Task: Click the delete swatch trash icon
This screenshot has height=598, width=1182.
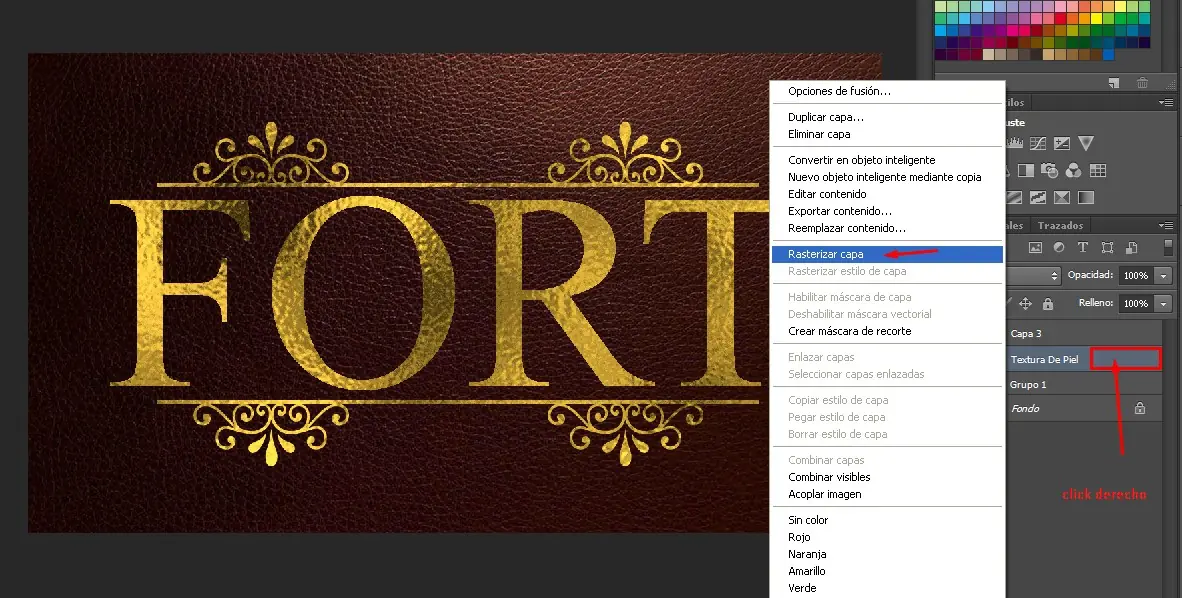Action: point(1143,83)
